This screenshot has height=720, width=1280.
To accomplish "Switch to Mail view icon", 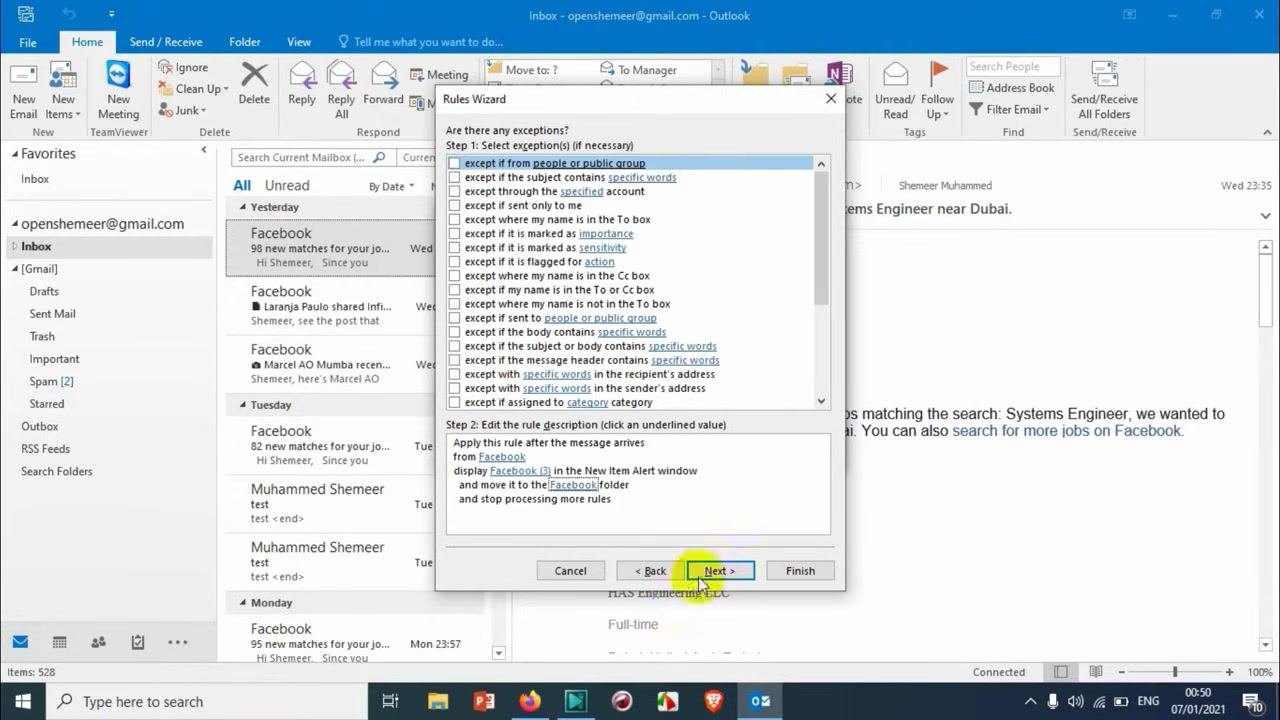I will tap(20, 642).
